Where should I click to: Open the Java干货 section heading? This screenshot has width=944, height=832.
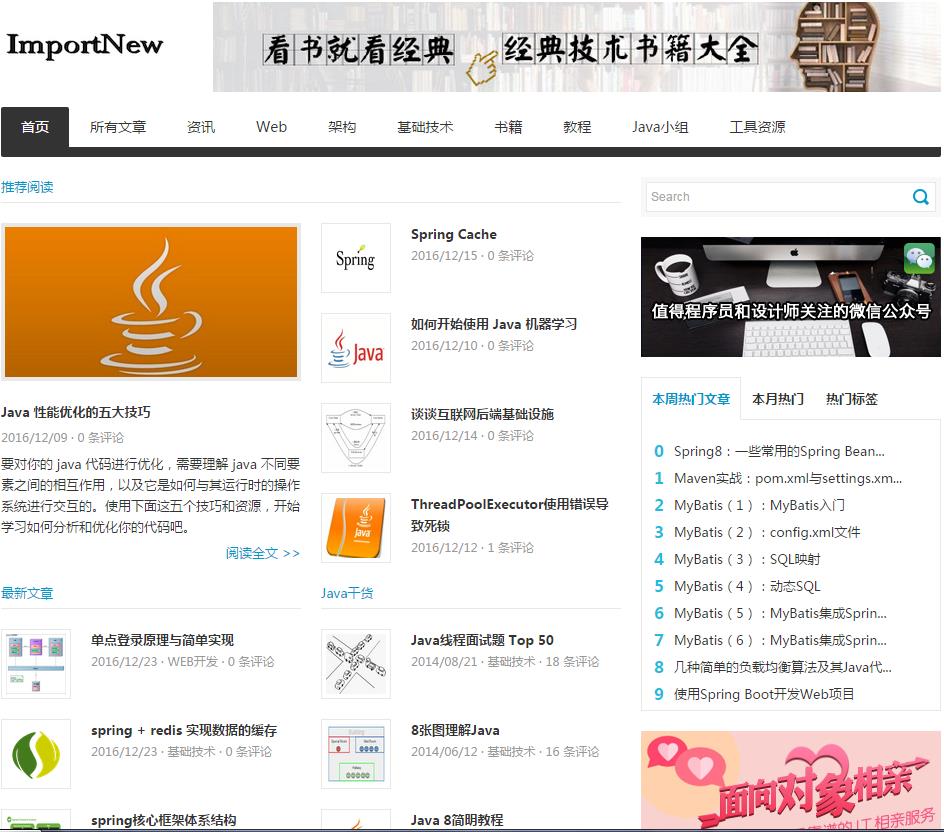point(347,593)
